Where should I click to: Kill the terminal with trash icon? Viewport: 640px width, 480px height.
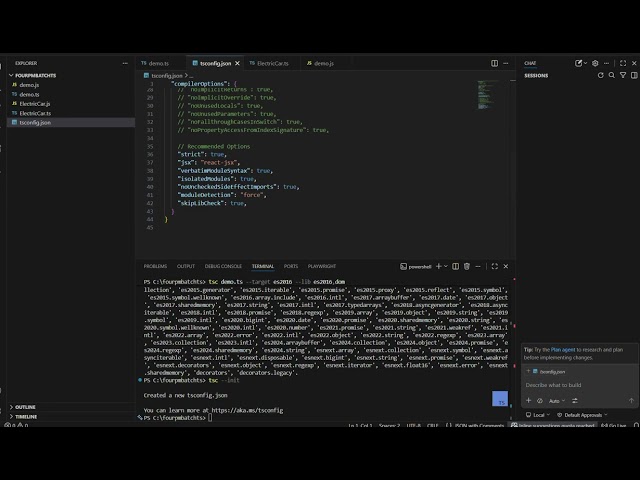(x=467, y=266)
